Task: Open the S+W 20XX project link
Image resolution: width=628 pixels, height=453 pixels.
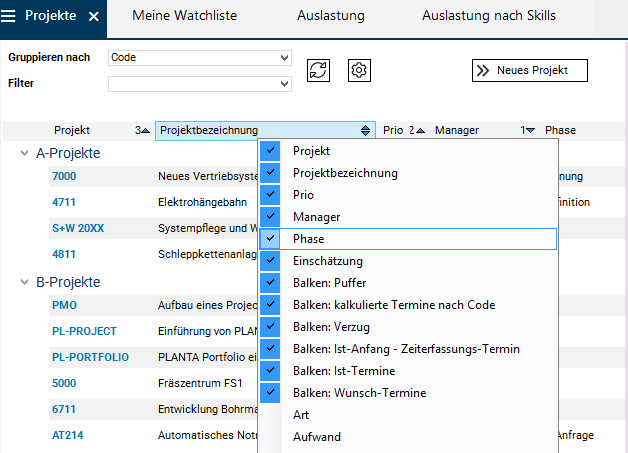Action: [78, 228]
